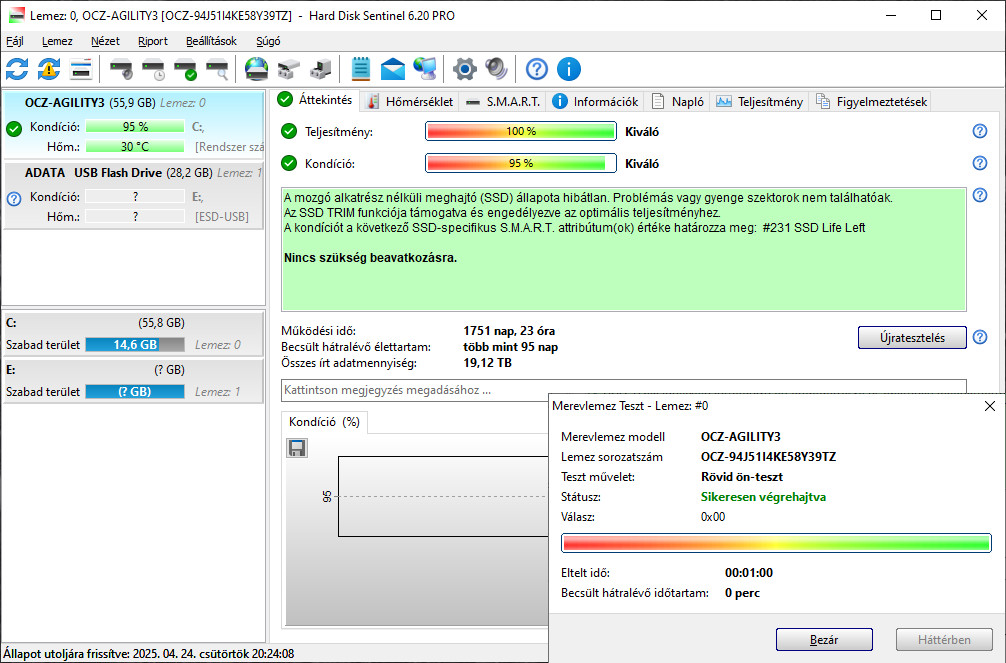The height and width of the screenshot is (663, 1006).
Task: Click the '1751 nap, 23 óra' value
Action: [509, 331]
